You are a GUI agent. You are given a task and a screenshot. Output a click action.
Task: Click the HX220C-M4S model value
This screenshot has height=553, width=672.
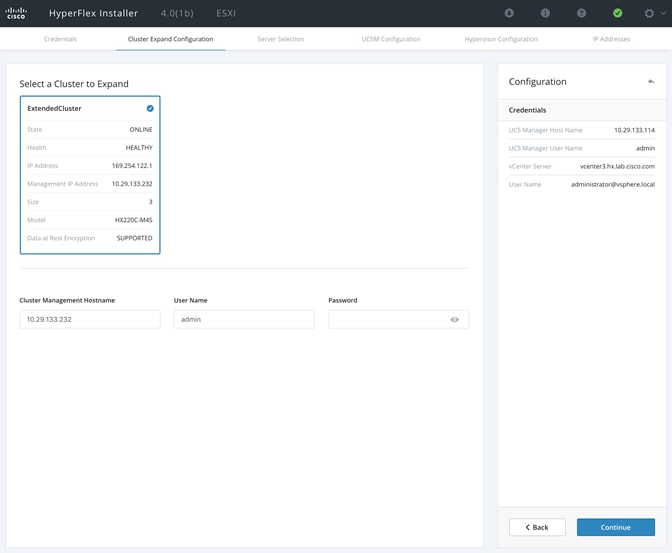coord(134,220)
